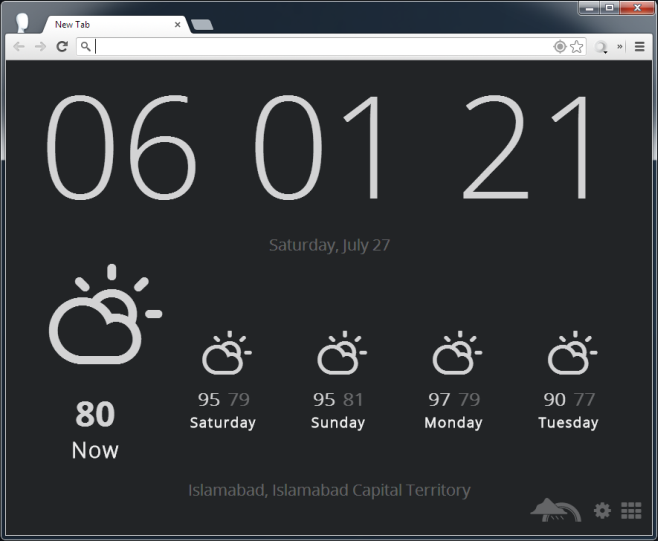
Task: Open a new tab with the tab button
Action: (202, 25)
